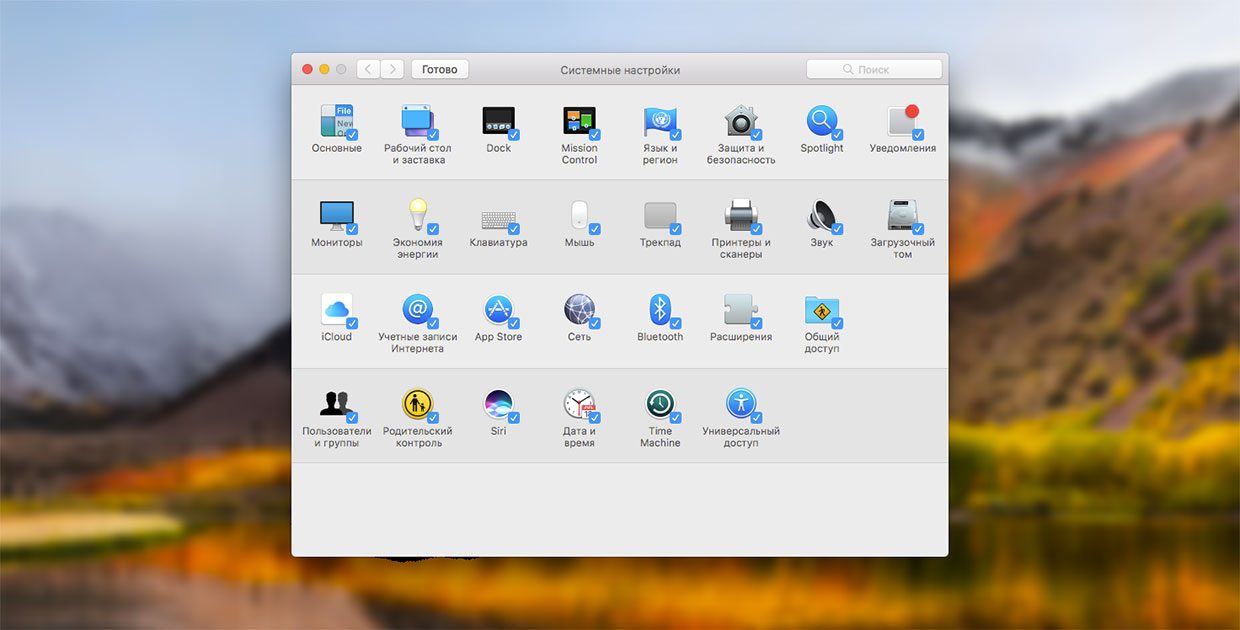The height and width of the screenshot is (630, 1240).
Task: Open Mission Control settings
Action: coord(579,120)
